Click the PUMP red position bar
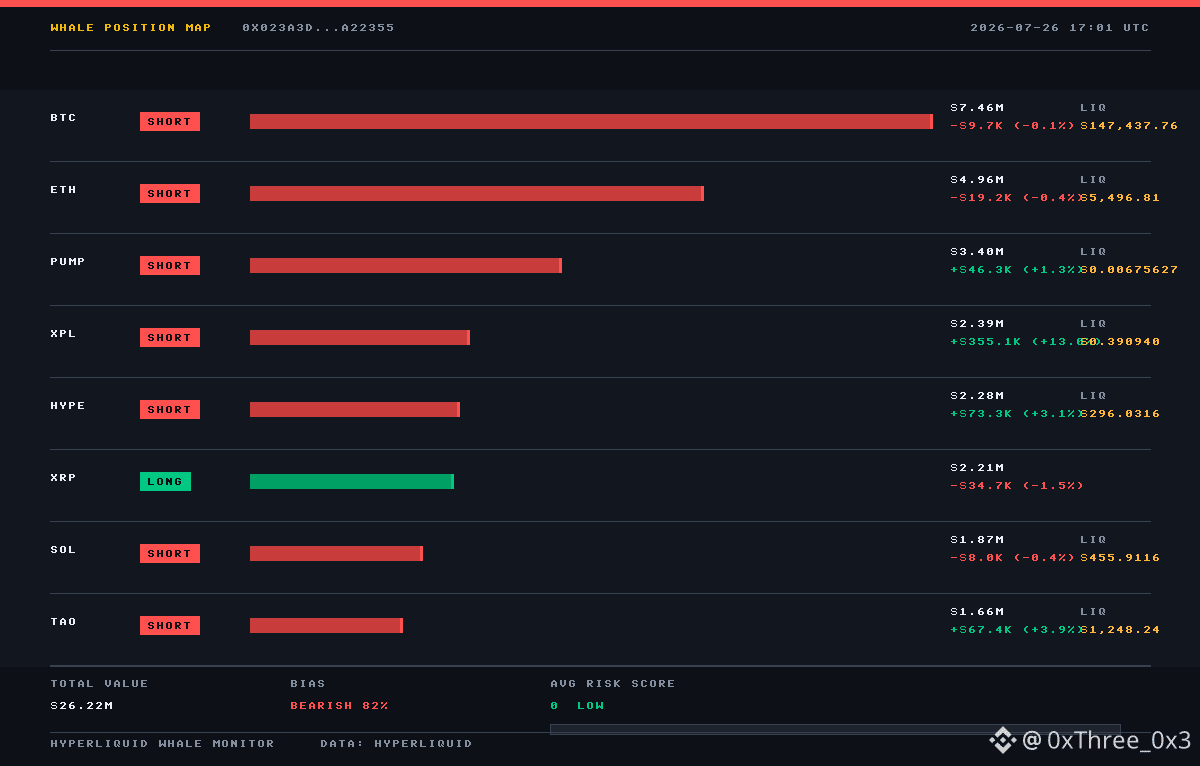The height and width of the screenshot is (766, 1200). (406, 266)
